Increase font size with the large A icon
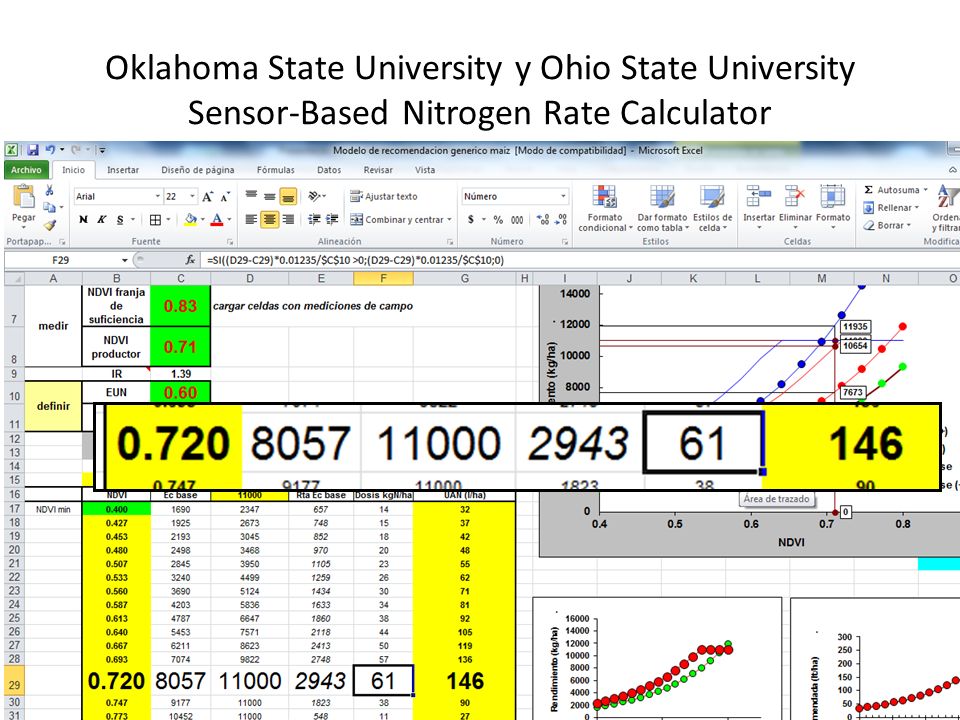The height and width of the screenshot is (720, 960). click(208, 197)
